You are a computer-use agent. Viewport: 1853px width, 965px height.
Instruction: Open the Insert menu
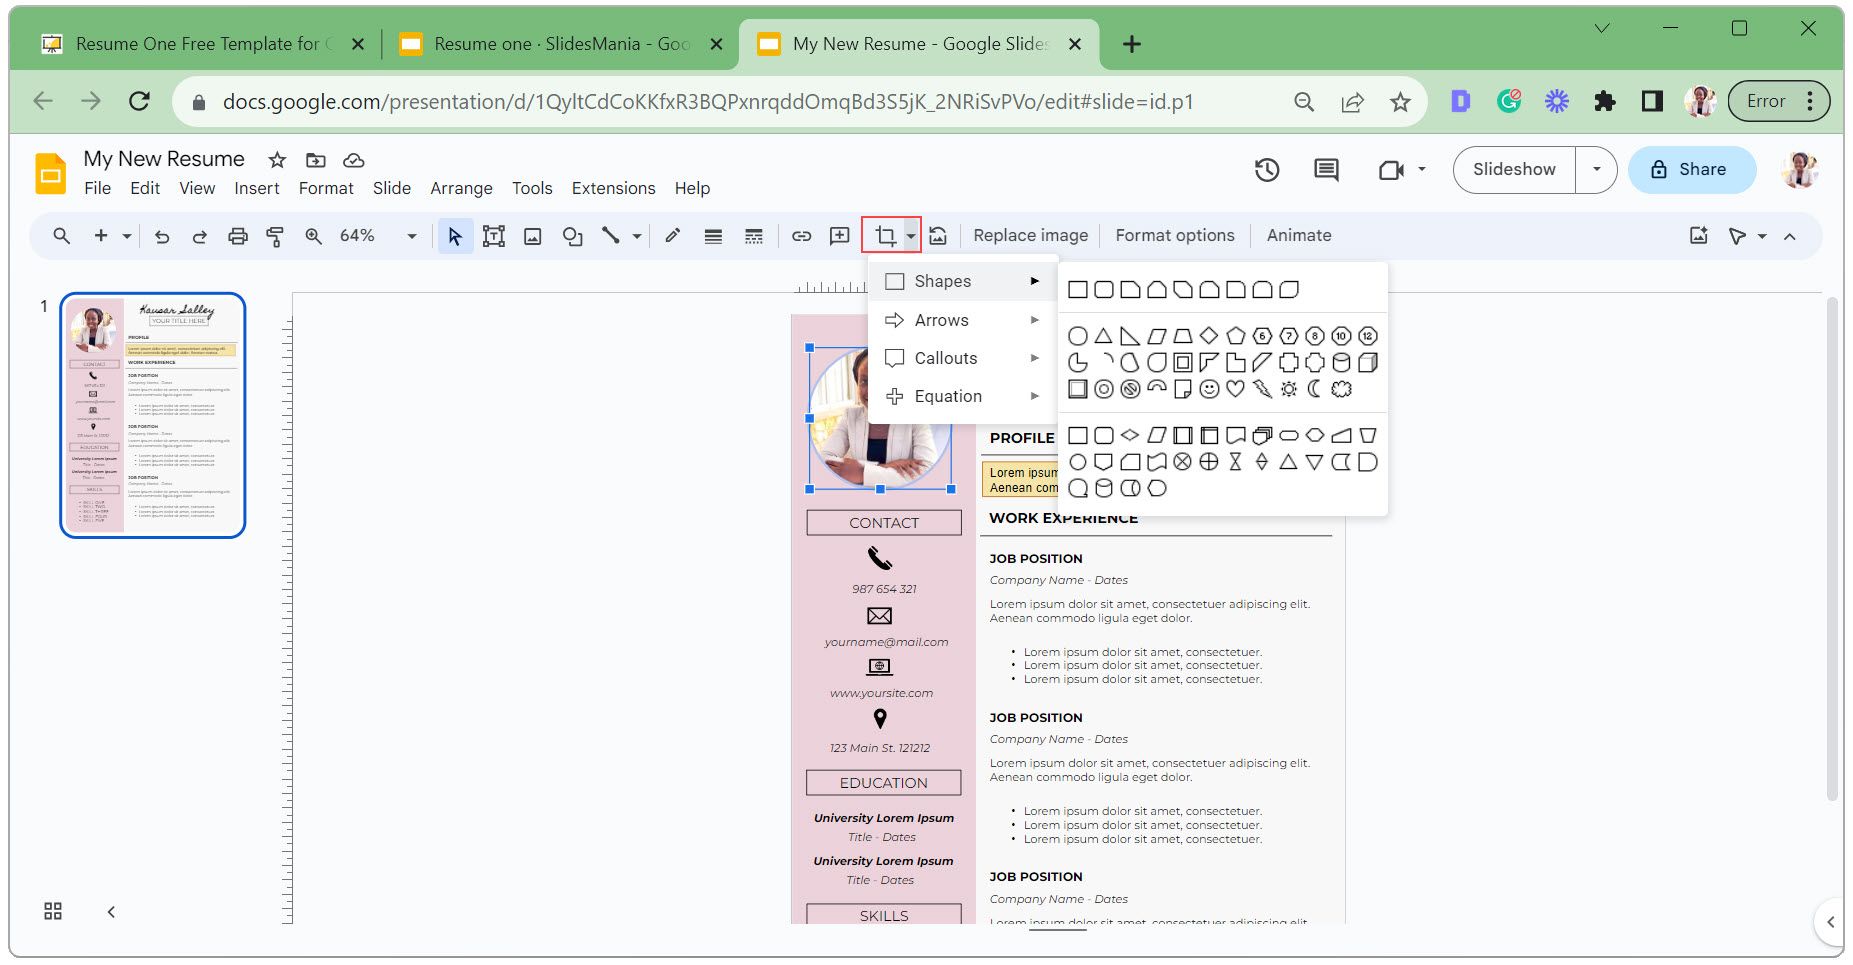(x=256, y=188)
